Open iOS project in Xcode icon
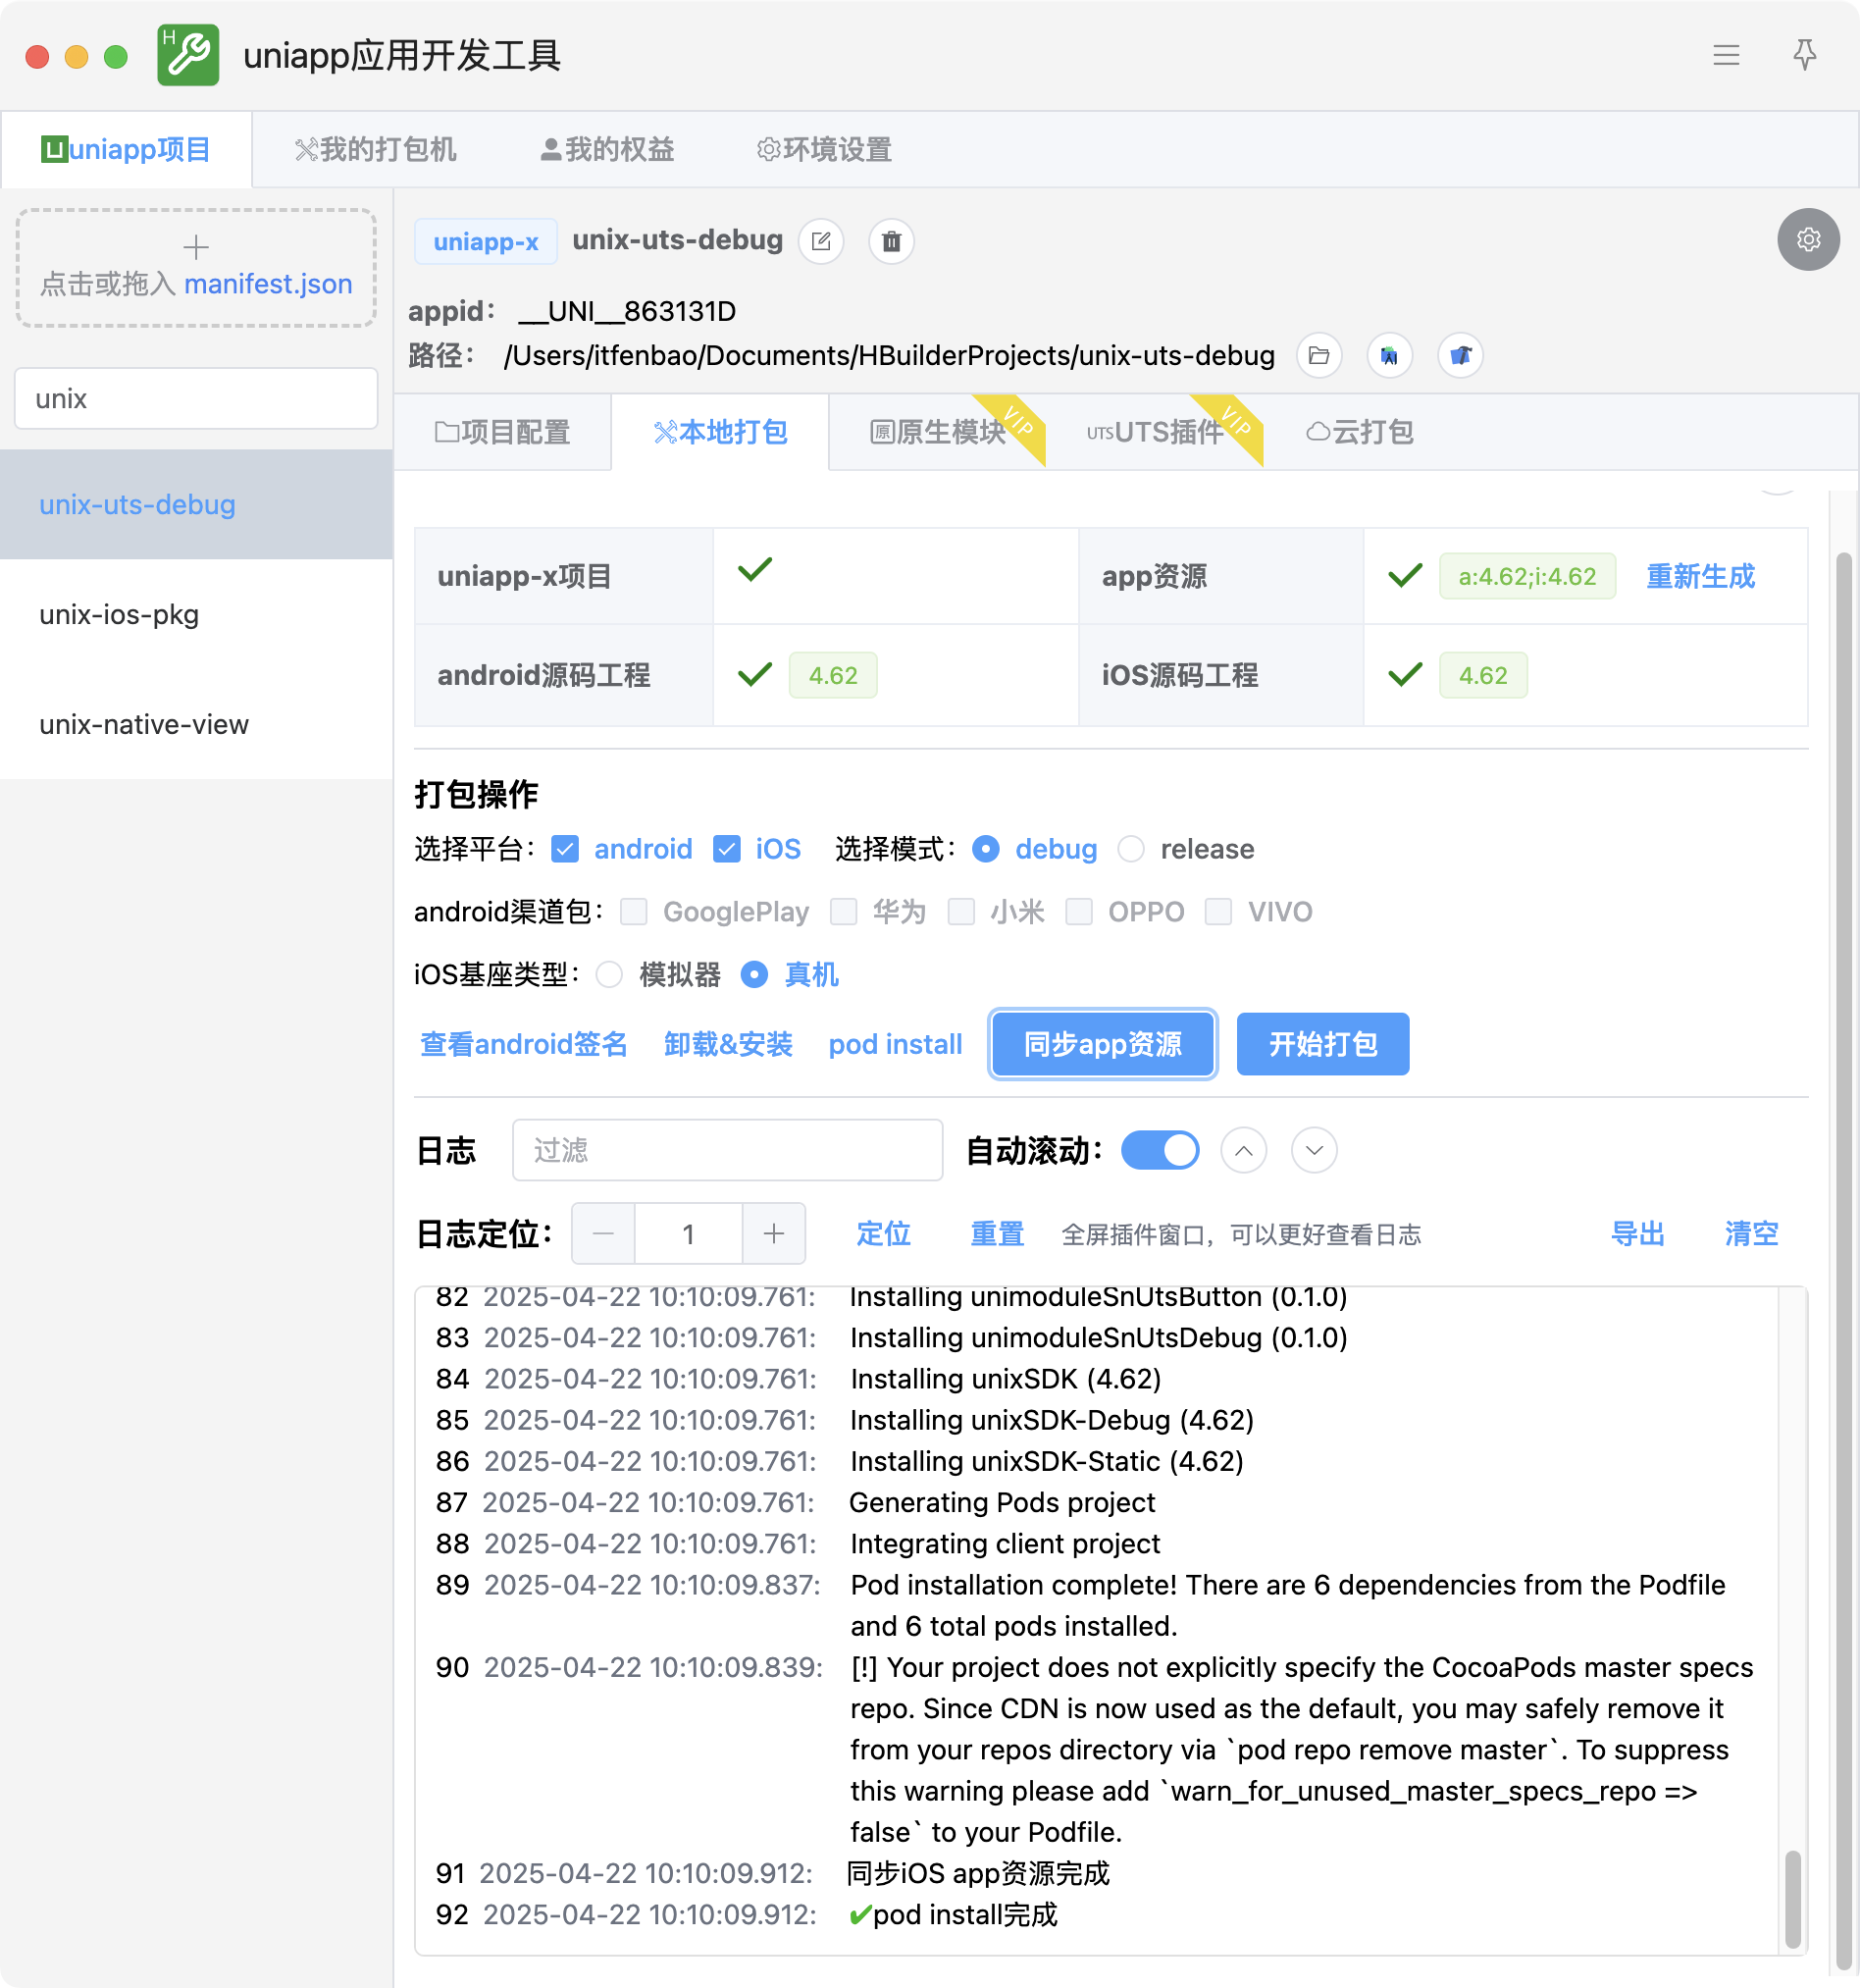 tap(1460, 355)
